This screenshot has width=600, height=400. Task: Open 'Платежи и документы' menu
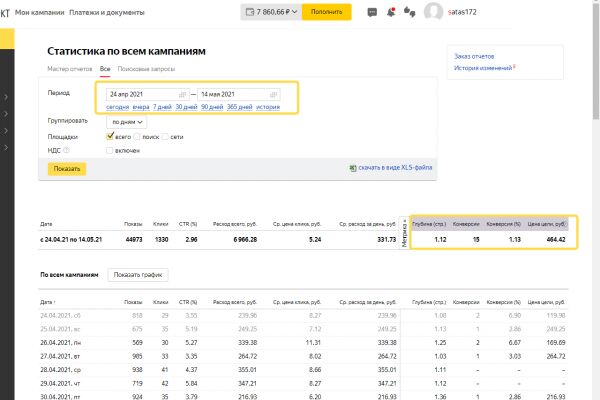click(107, 13)
